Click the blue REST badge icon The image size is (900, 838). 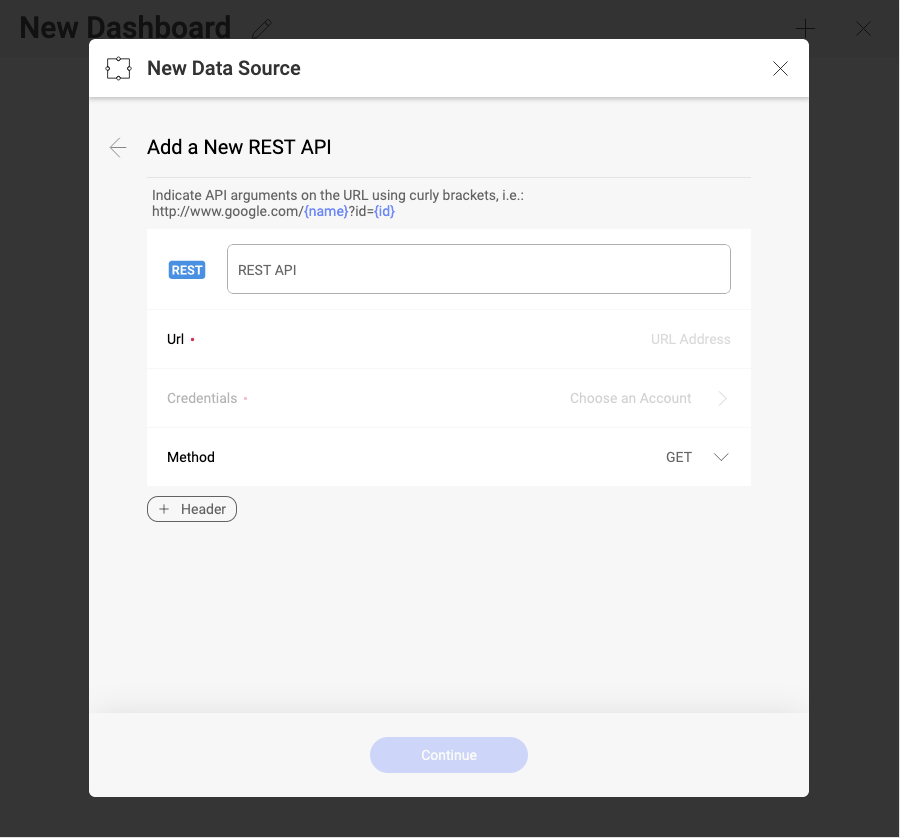187,270
